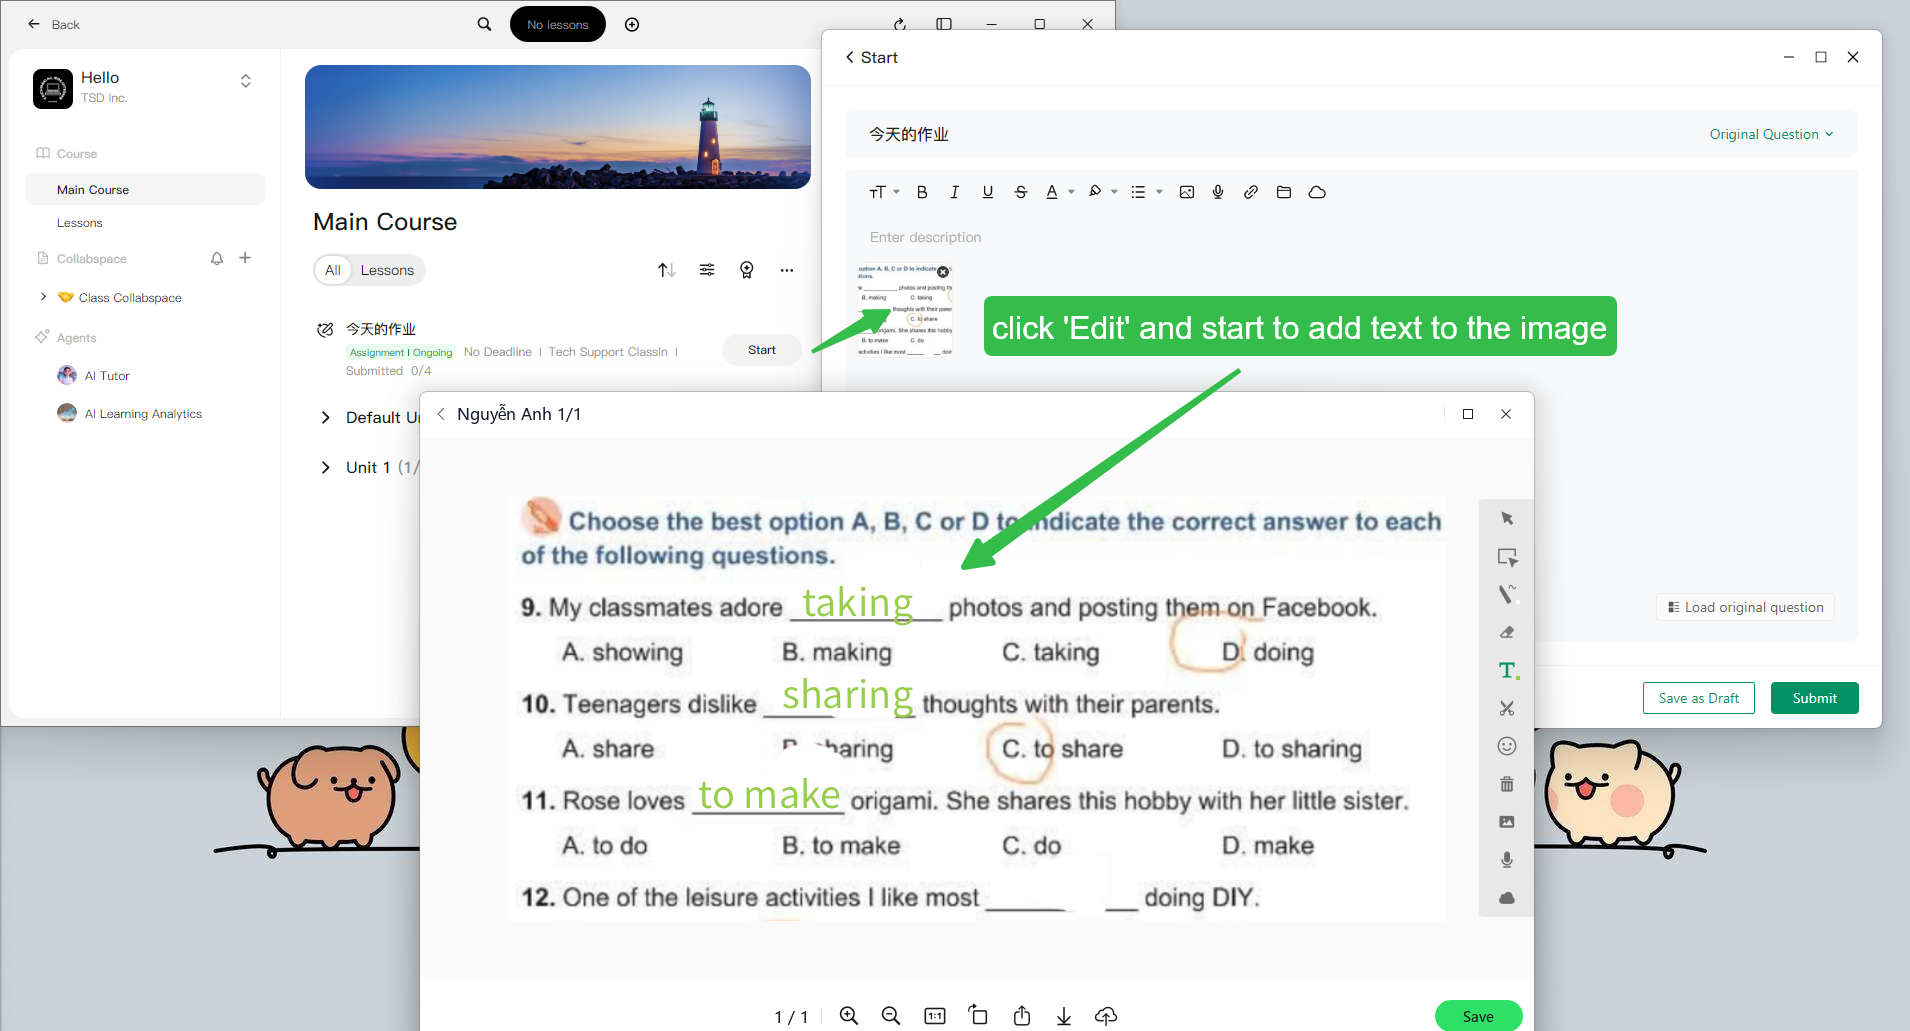Switch to the Lessons tab
1910x1031 pixels.
pyautogui.click(x=387, y=270)
